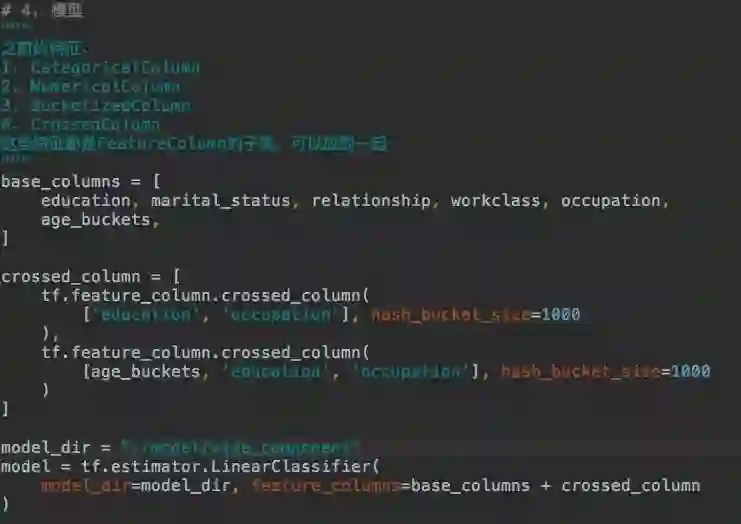Viewport: 741px width, 524px height.
Task: Click tf.estimator.LinearClassifier constructor
Action: [x=230, y=467]
